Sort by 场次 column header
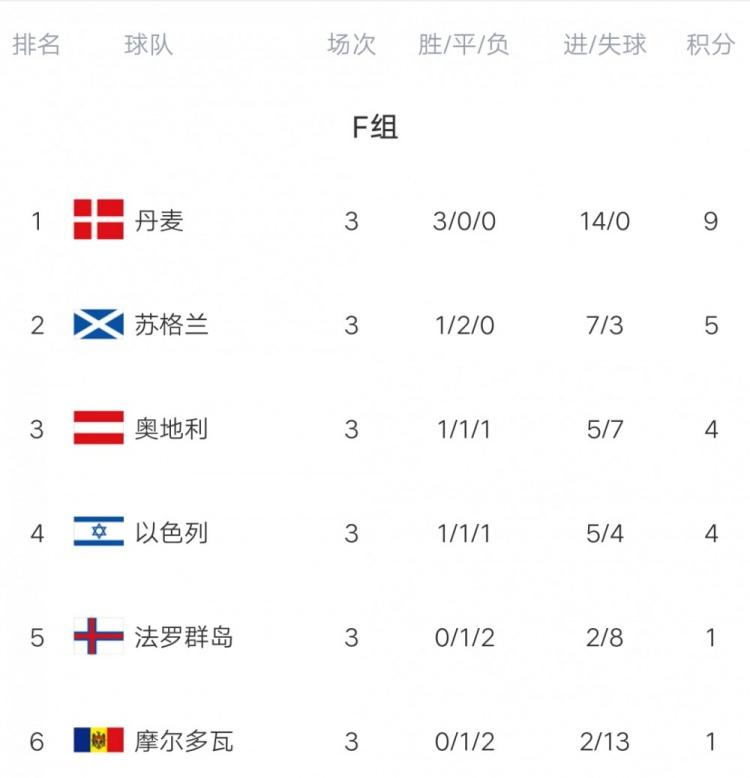Image resolution: width=750 pixels, height=778 pixels. pos(351,45)
